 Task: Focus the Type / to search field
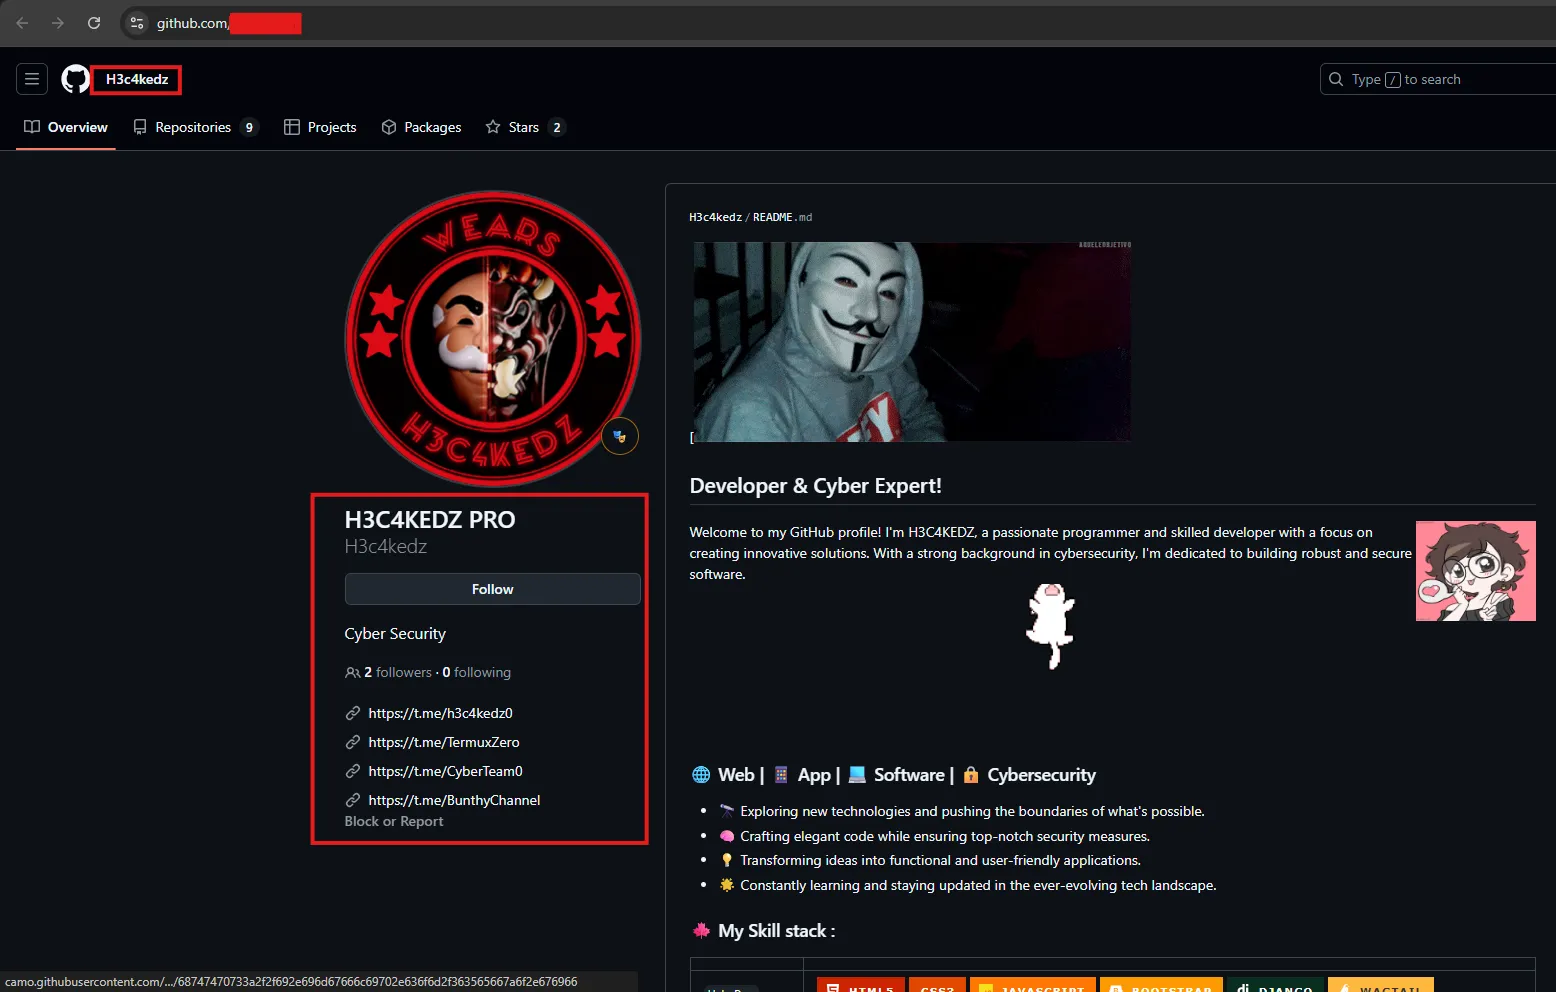(x=1438, y=79)
